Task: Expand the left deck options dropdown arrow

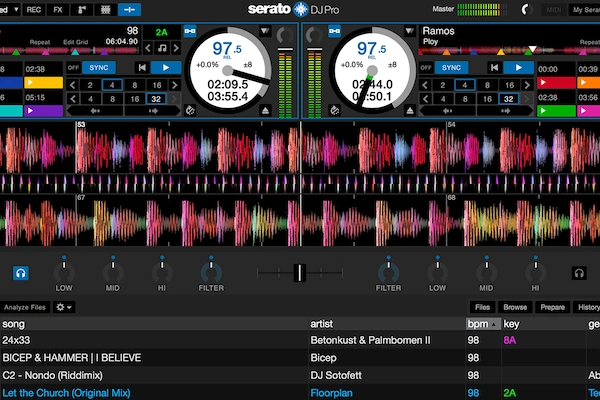Action: point(265,31)
